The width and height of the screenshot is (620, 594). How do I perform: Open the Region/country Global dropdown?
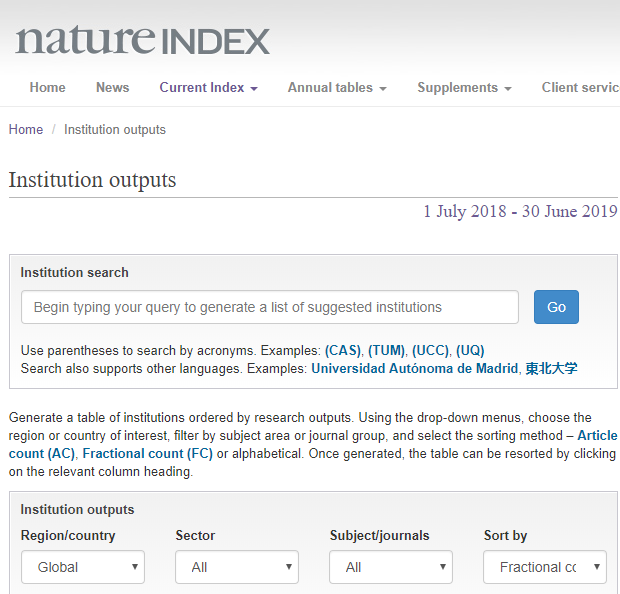83,567
